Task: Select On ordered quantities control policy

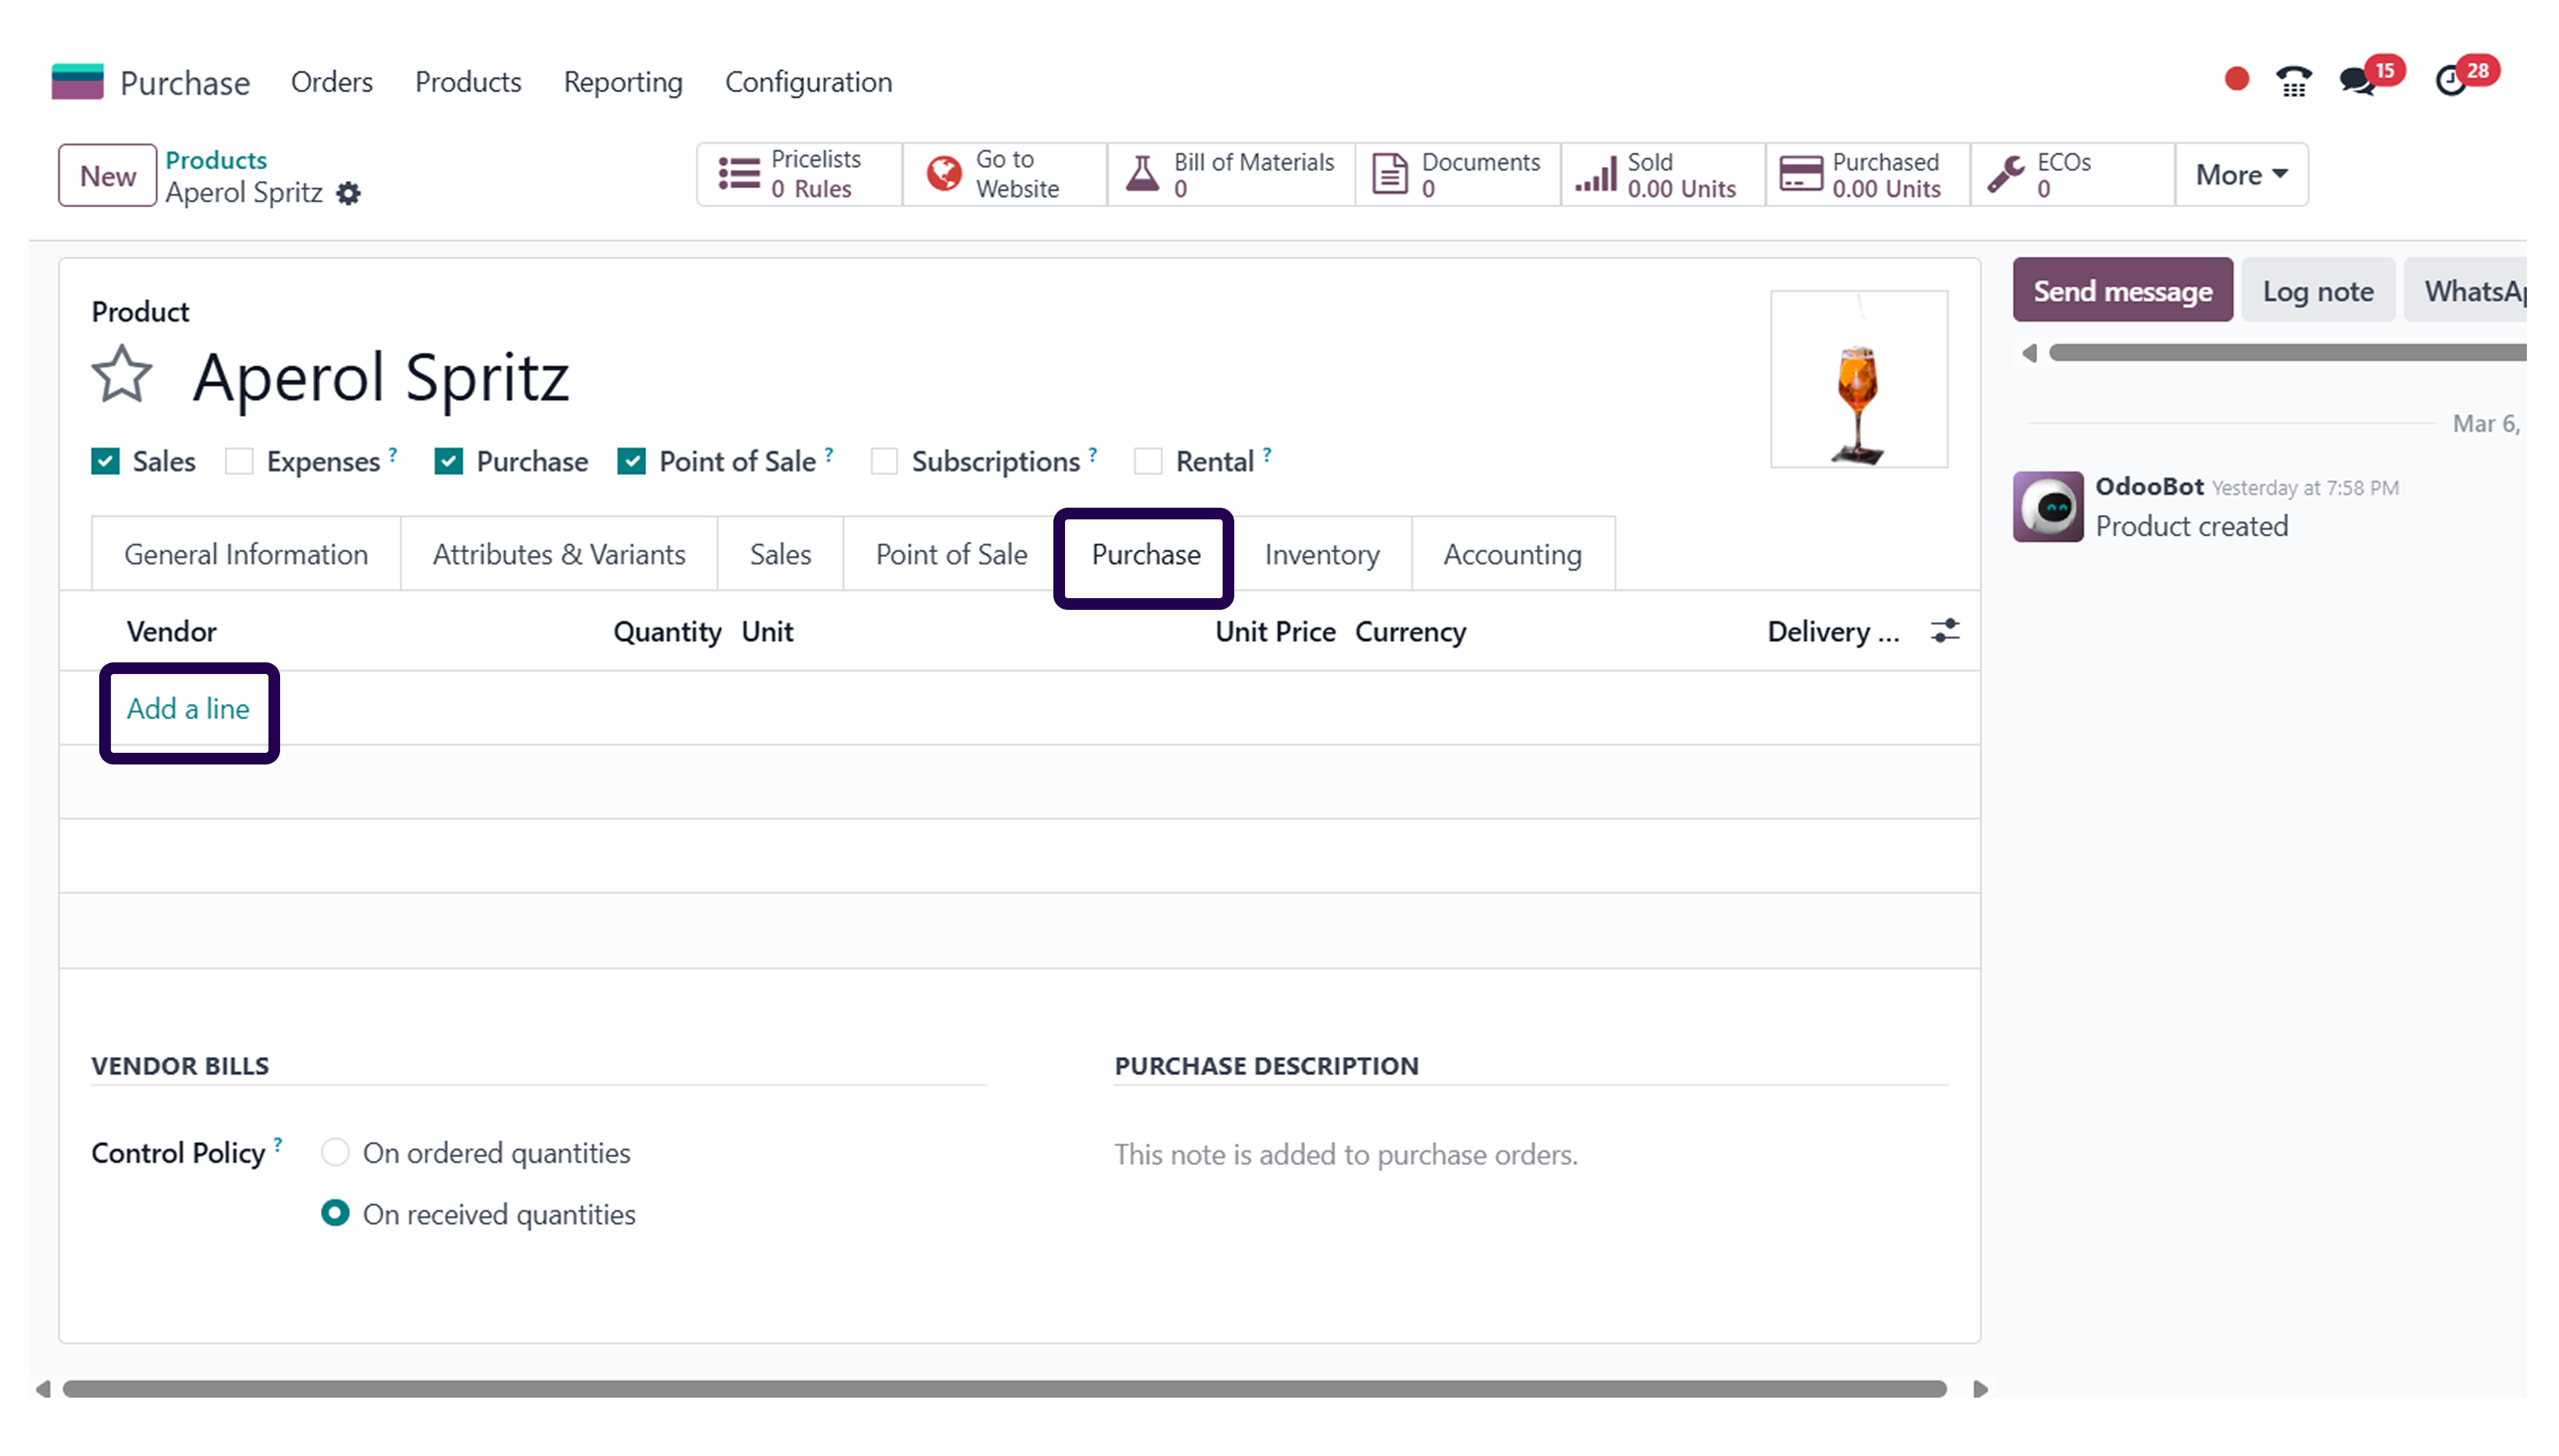Action: click(x=335, y=1152)
